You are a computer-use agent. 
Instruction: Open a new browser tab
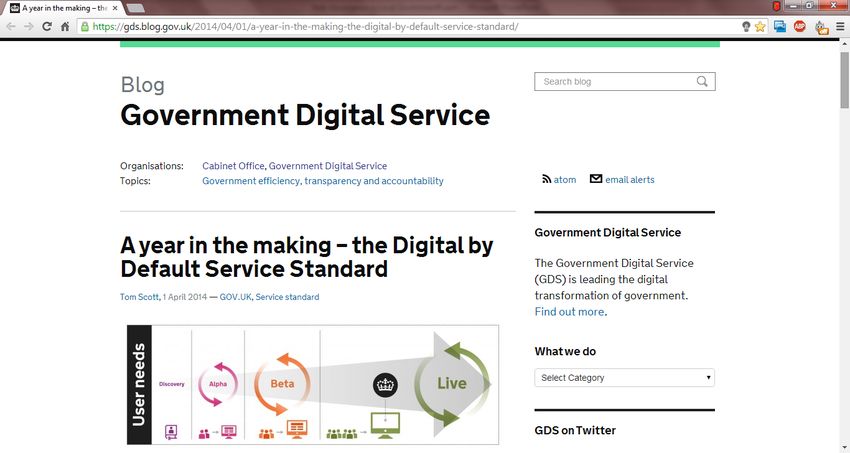(135, 8)
